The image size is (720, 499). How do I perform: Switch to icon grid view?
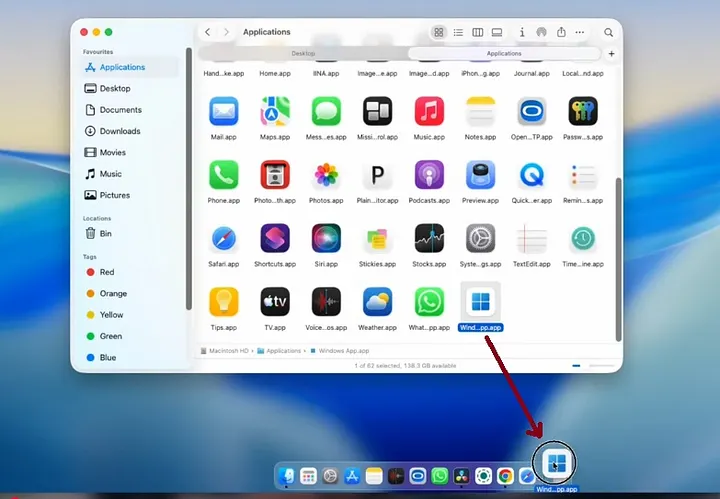pos(439,32)
